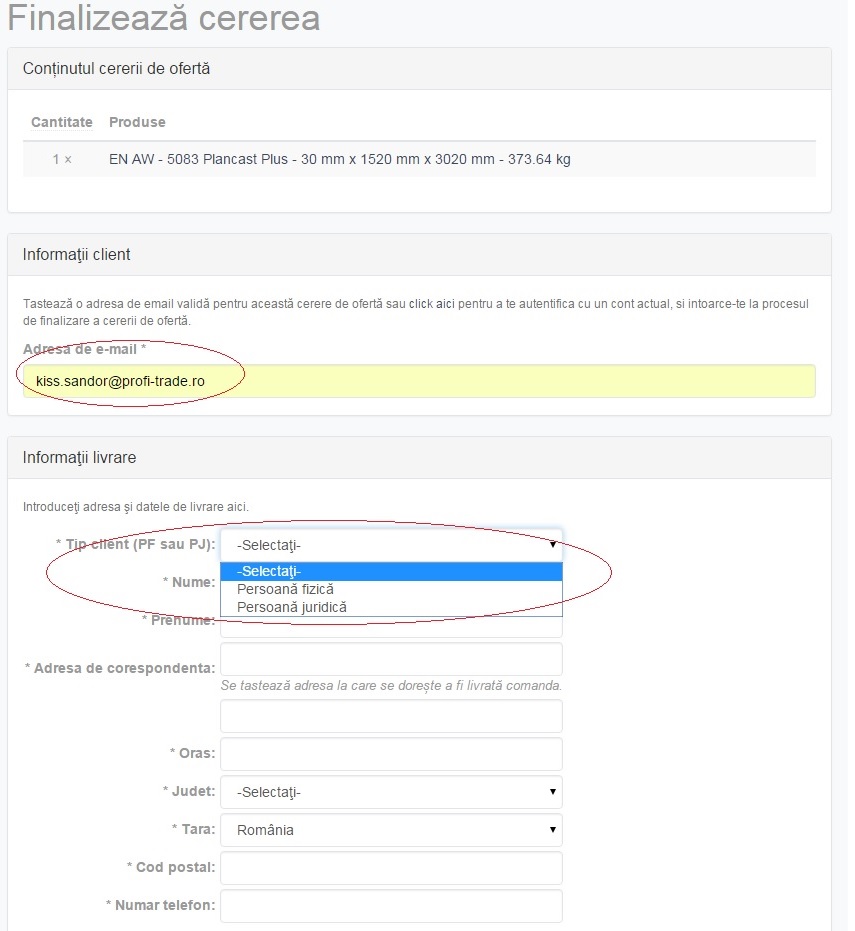Click the "1 ×" quantity cell
The height and width of the screenshot is (931, 855).
point(62,159)
